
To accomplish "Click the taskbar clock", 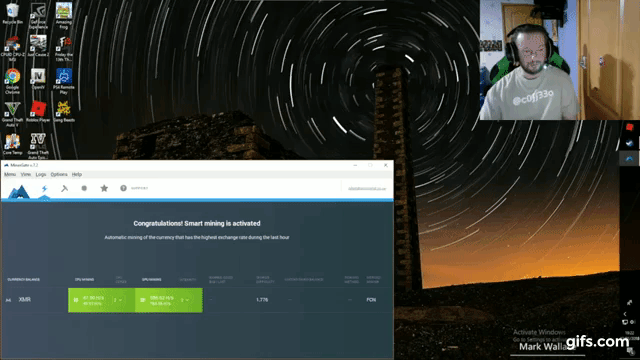I will coord(630,336).
